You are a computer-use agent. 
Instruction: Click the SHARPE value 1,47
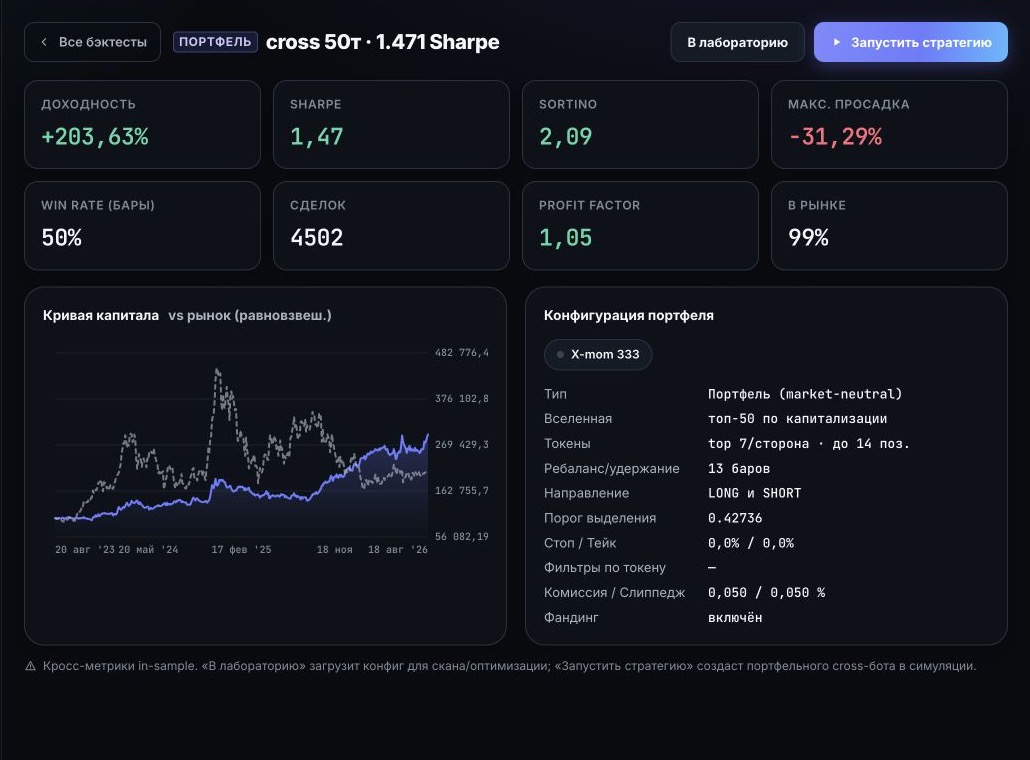coord(317,137)
